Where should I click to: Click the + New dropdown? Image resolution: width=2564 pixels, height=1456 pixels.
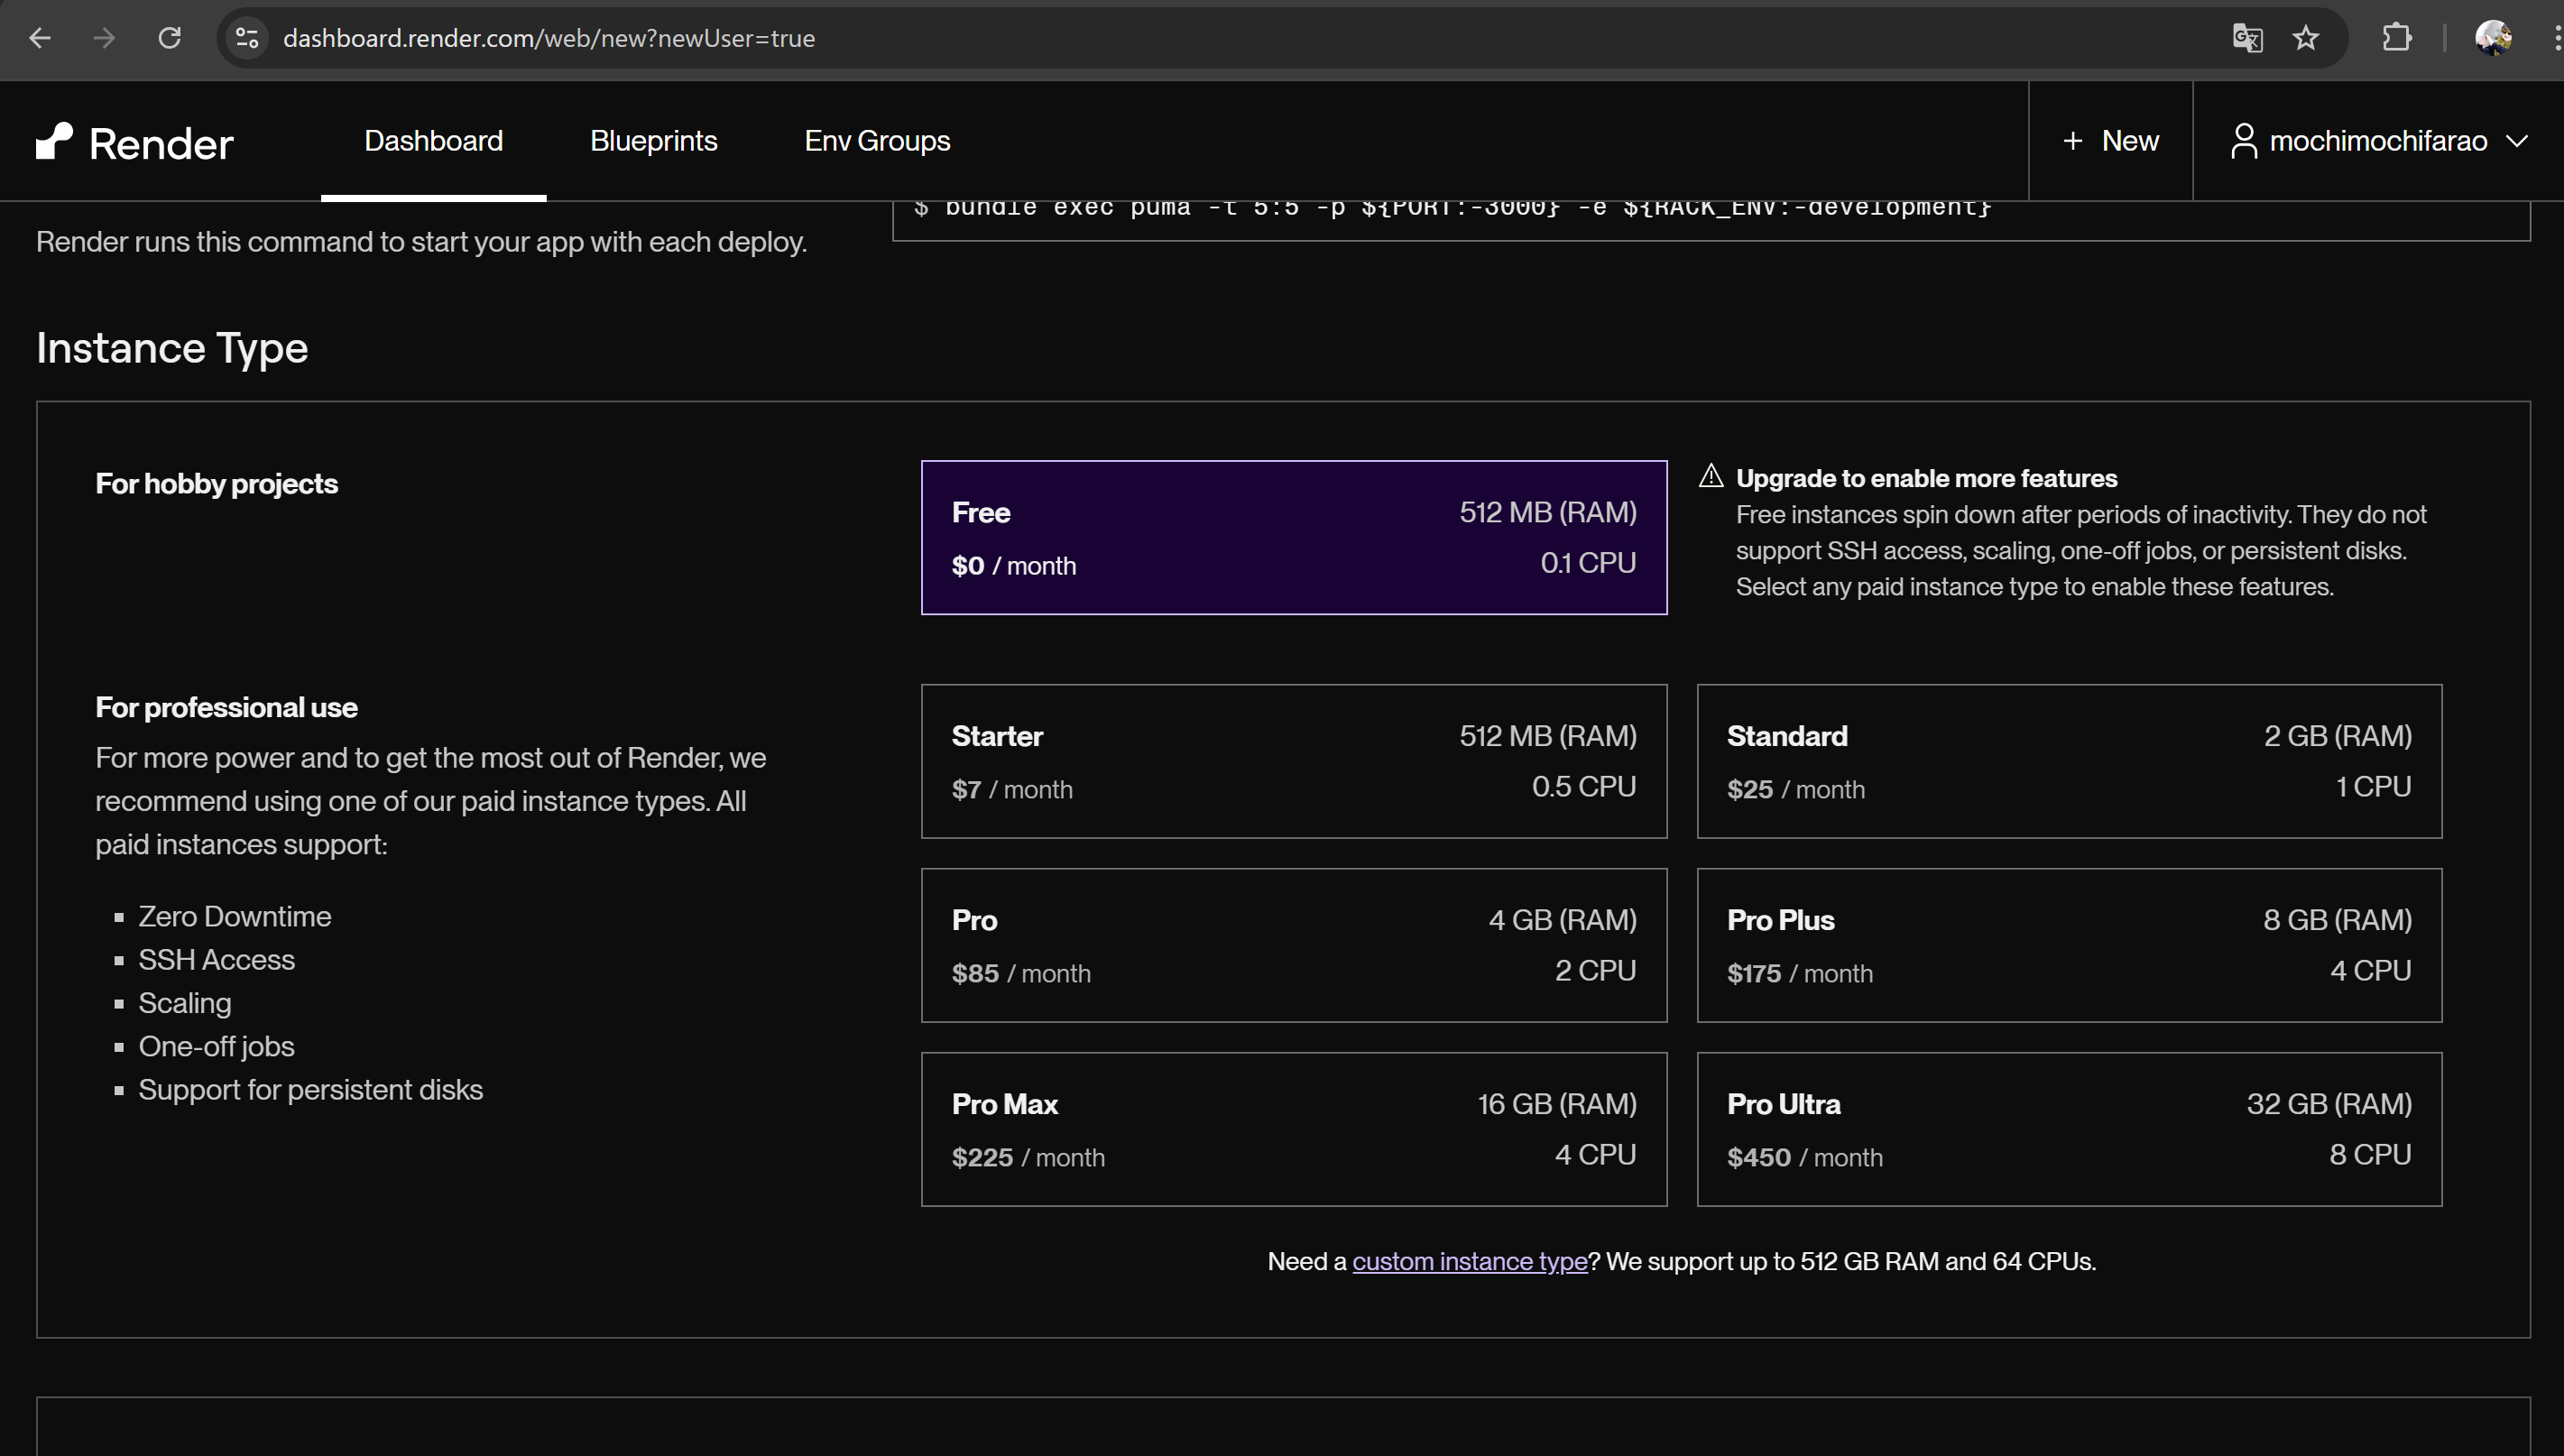pos(2109,140)
